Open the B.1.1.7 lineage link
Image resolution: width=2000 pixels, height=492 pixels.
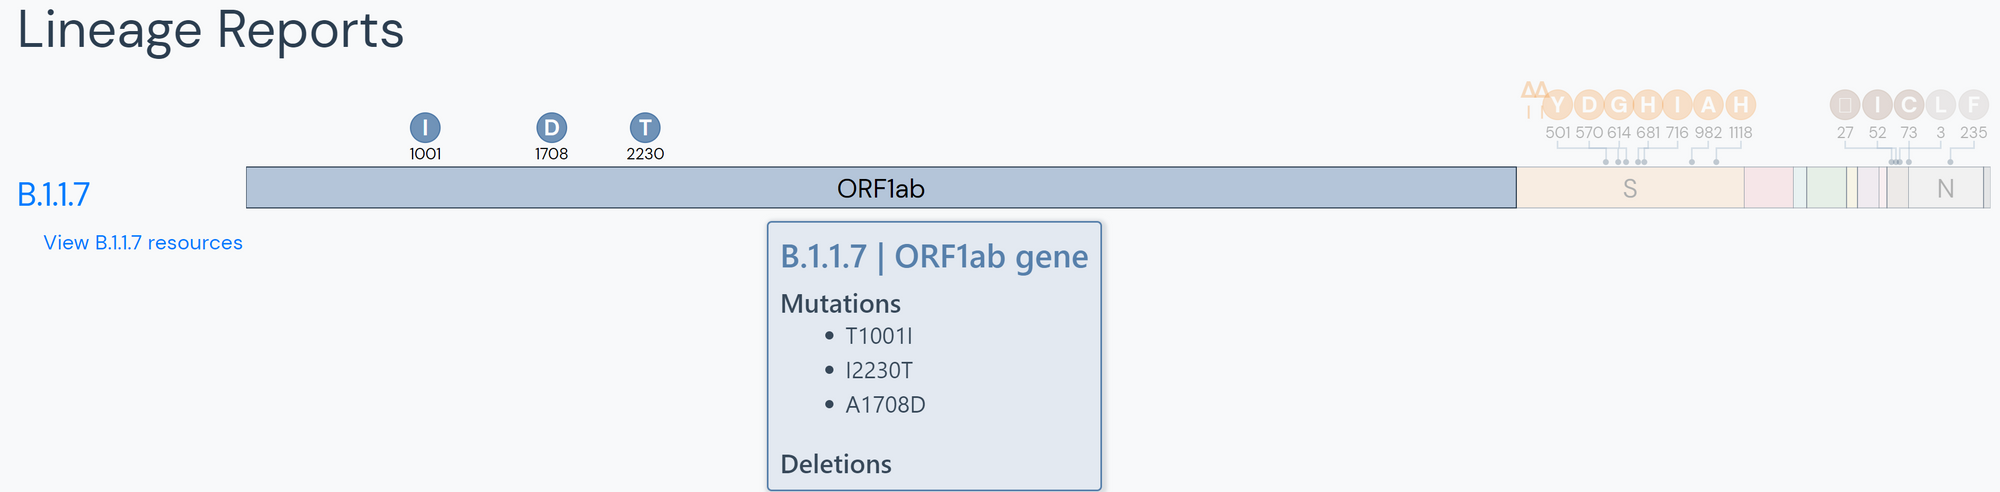54,194
